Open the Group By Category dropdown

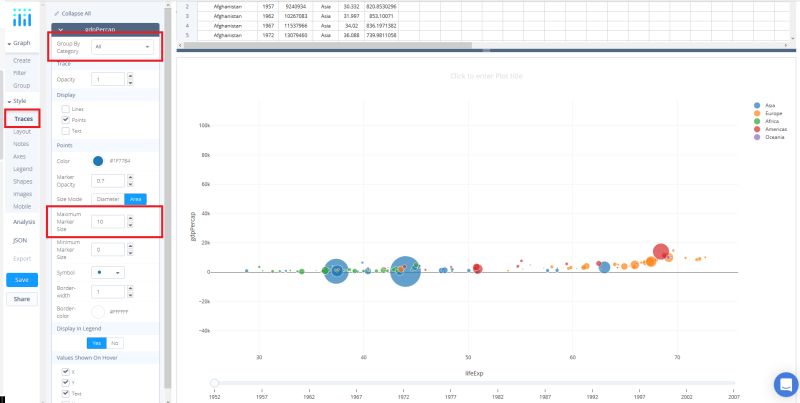122,46
